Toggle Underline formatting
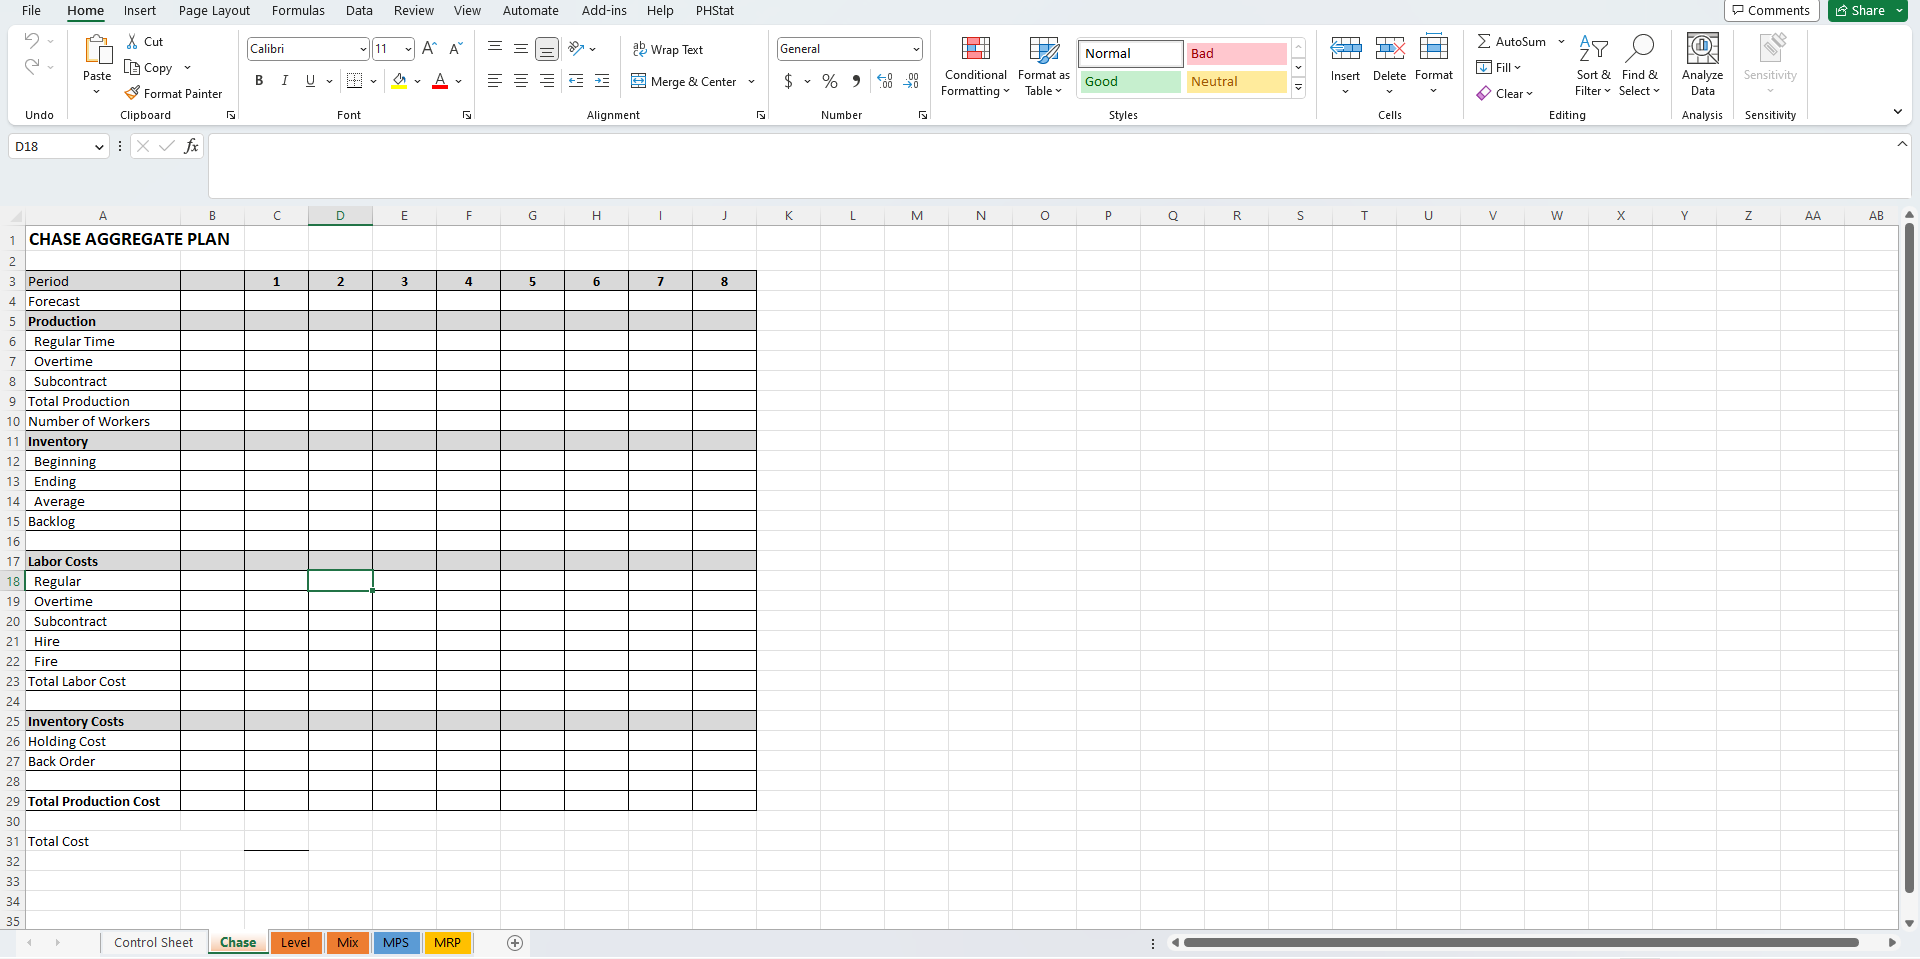The image size is (1920, 959). [311, 81]
